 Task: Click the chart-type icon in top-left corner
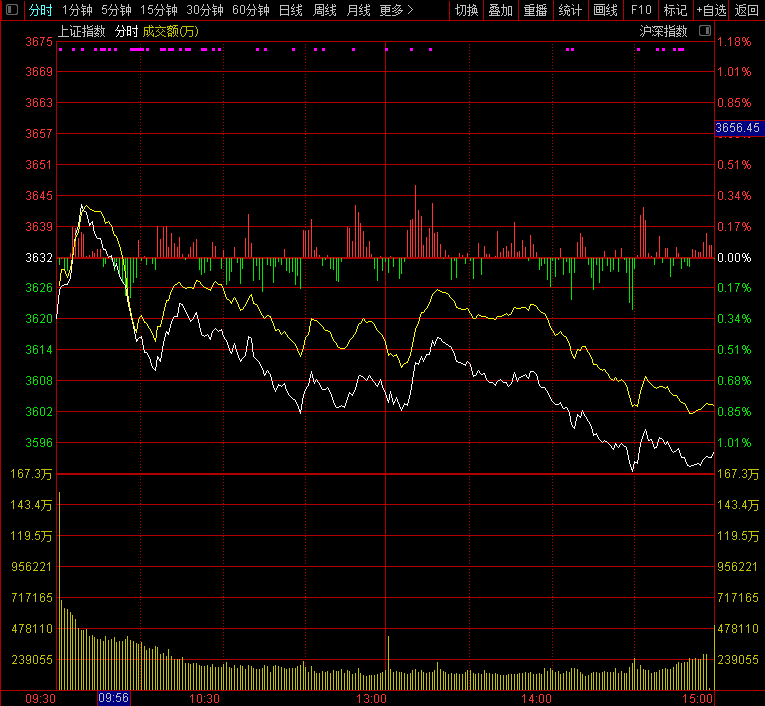[x=12, y=11]
